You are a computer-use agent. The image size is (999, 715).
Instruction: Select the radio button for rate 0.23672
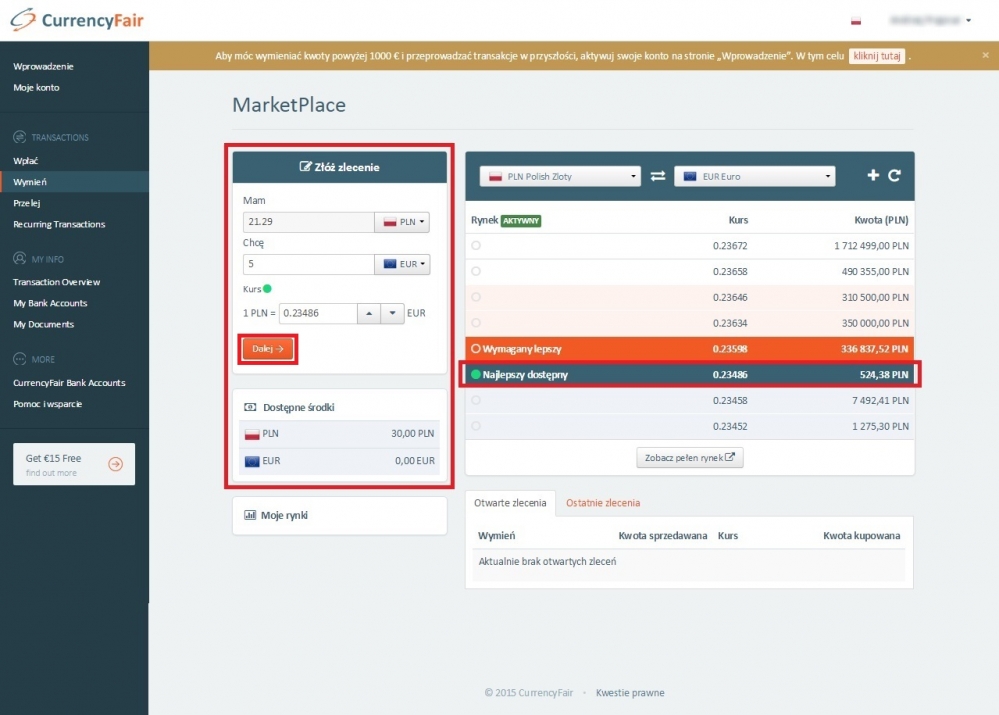(476, 245)
